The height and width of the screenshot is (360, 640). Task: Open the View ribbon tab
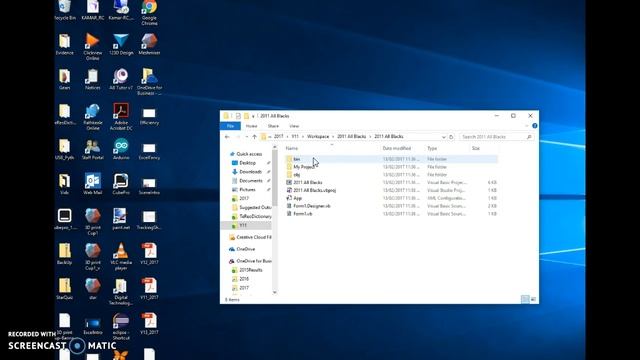pos(294,126)
